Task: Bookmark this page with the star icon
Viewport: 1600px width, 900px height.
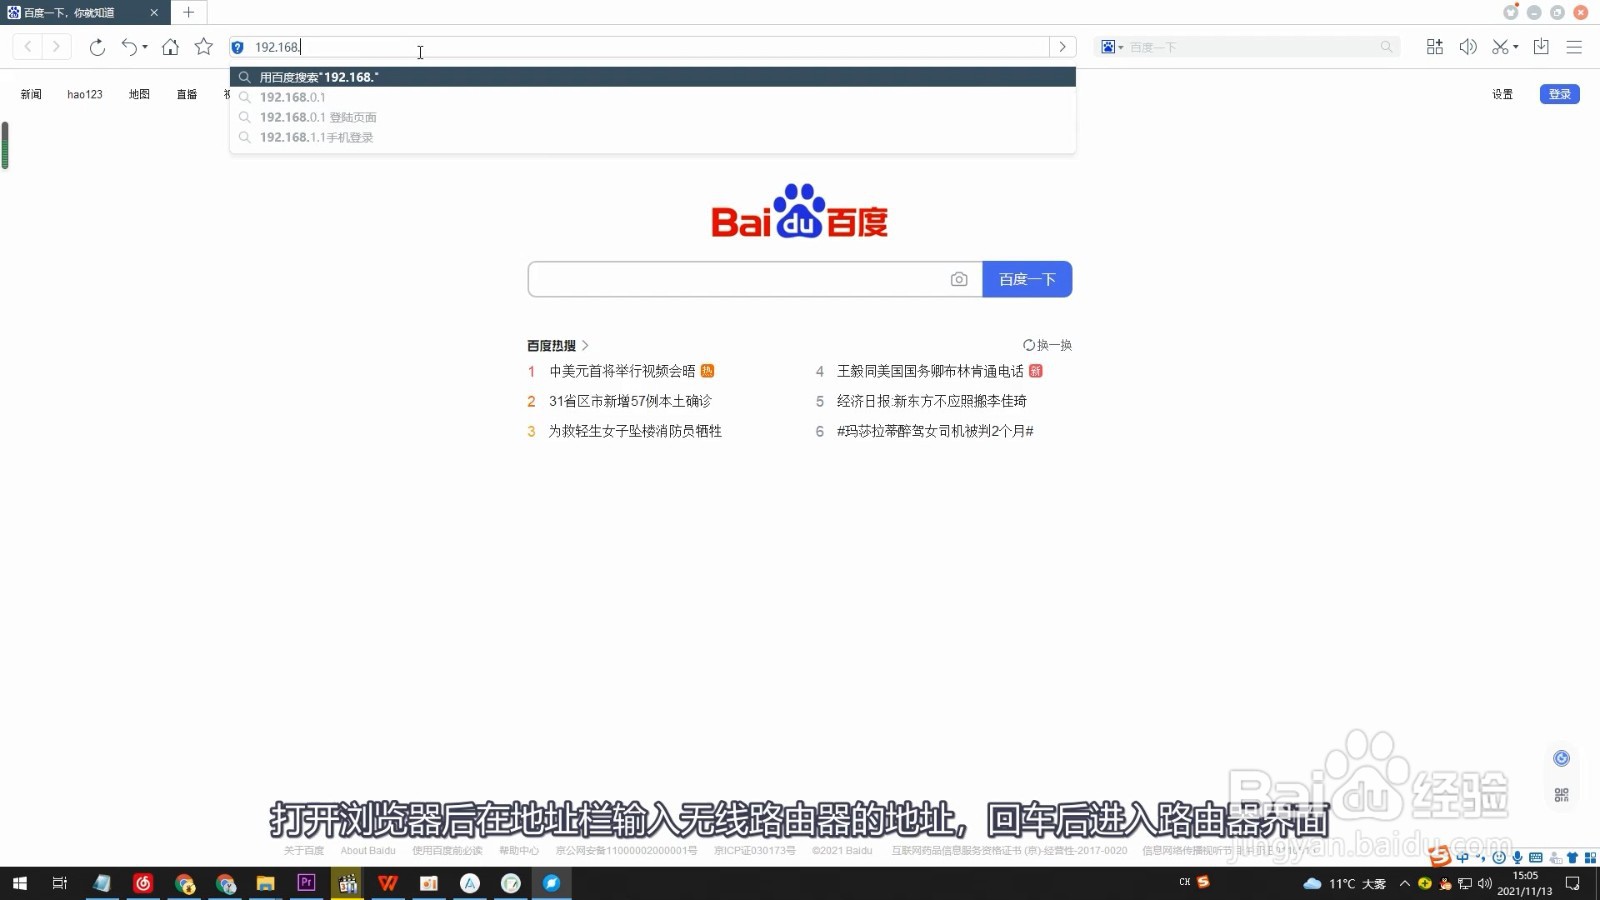Action: [204, 47]
